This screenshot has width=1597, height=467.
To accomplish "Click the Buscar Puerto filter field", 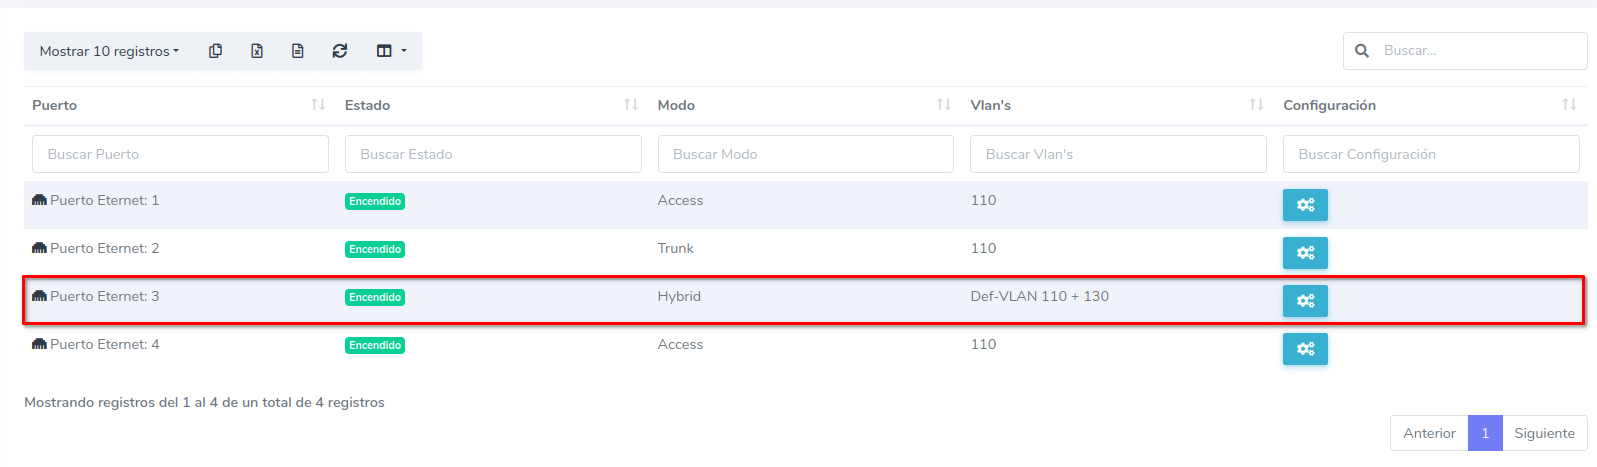I will coord(180,154).
